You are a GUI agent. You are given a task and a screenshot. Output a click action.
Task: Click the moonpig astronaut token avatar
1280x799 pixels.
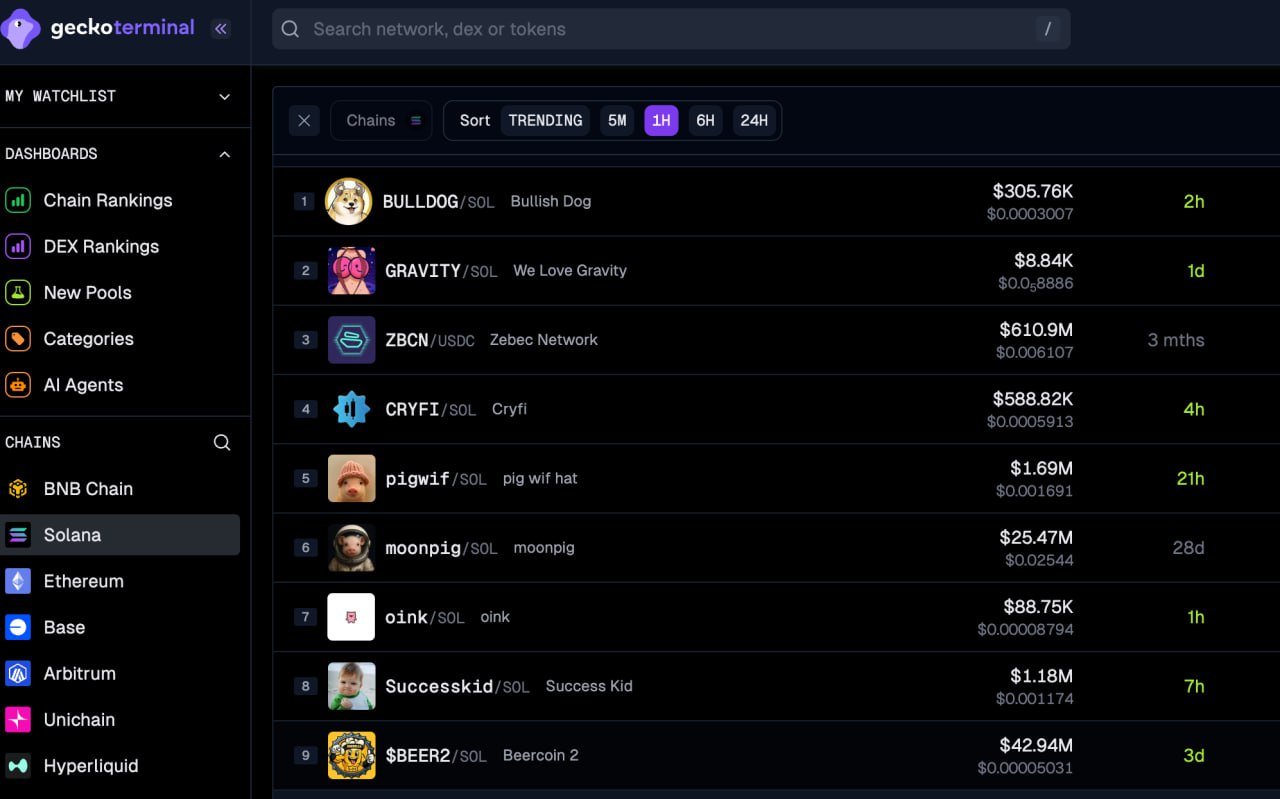351,547
